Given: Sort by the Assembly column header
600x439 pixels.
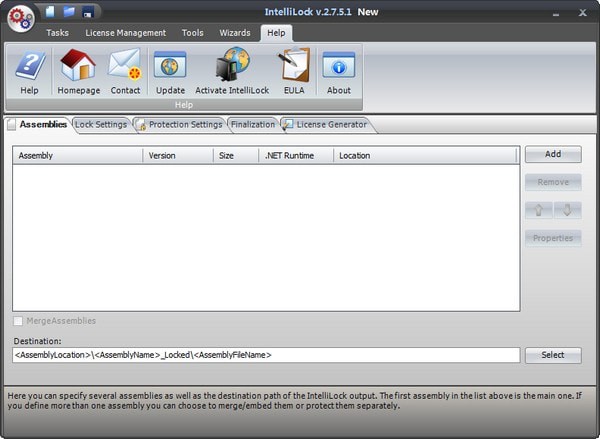Looking at the screenshot, I should coord(78,156).
